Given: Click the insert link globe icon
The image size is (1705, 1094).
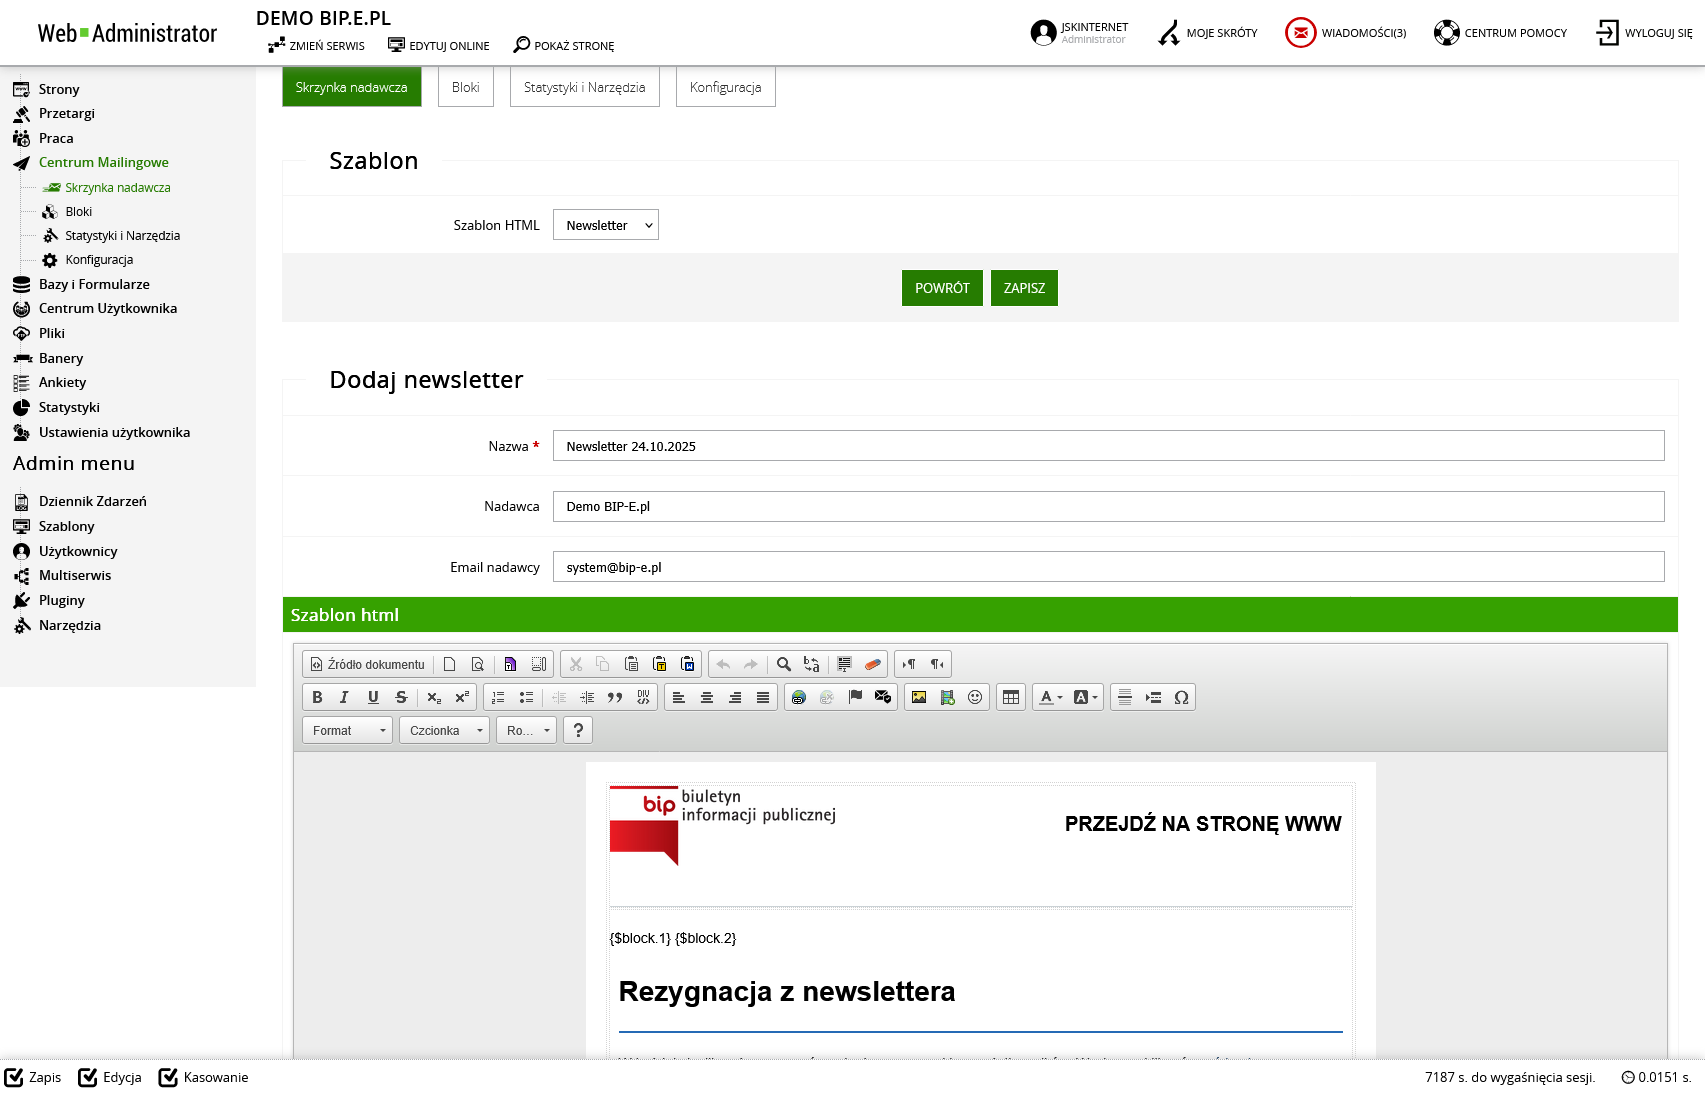Looking at the screenshot, I should click(x=798, y=698).
